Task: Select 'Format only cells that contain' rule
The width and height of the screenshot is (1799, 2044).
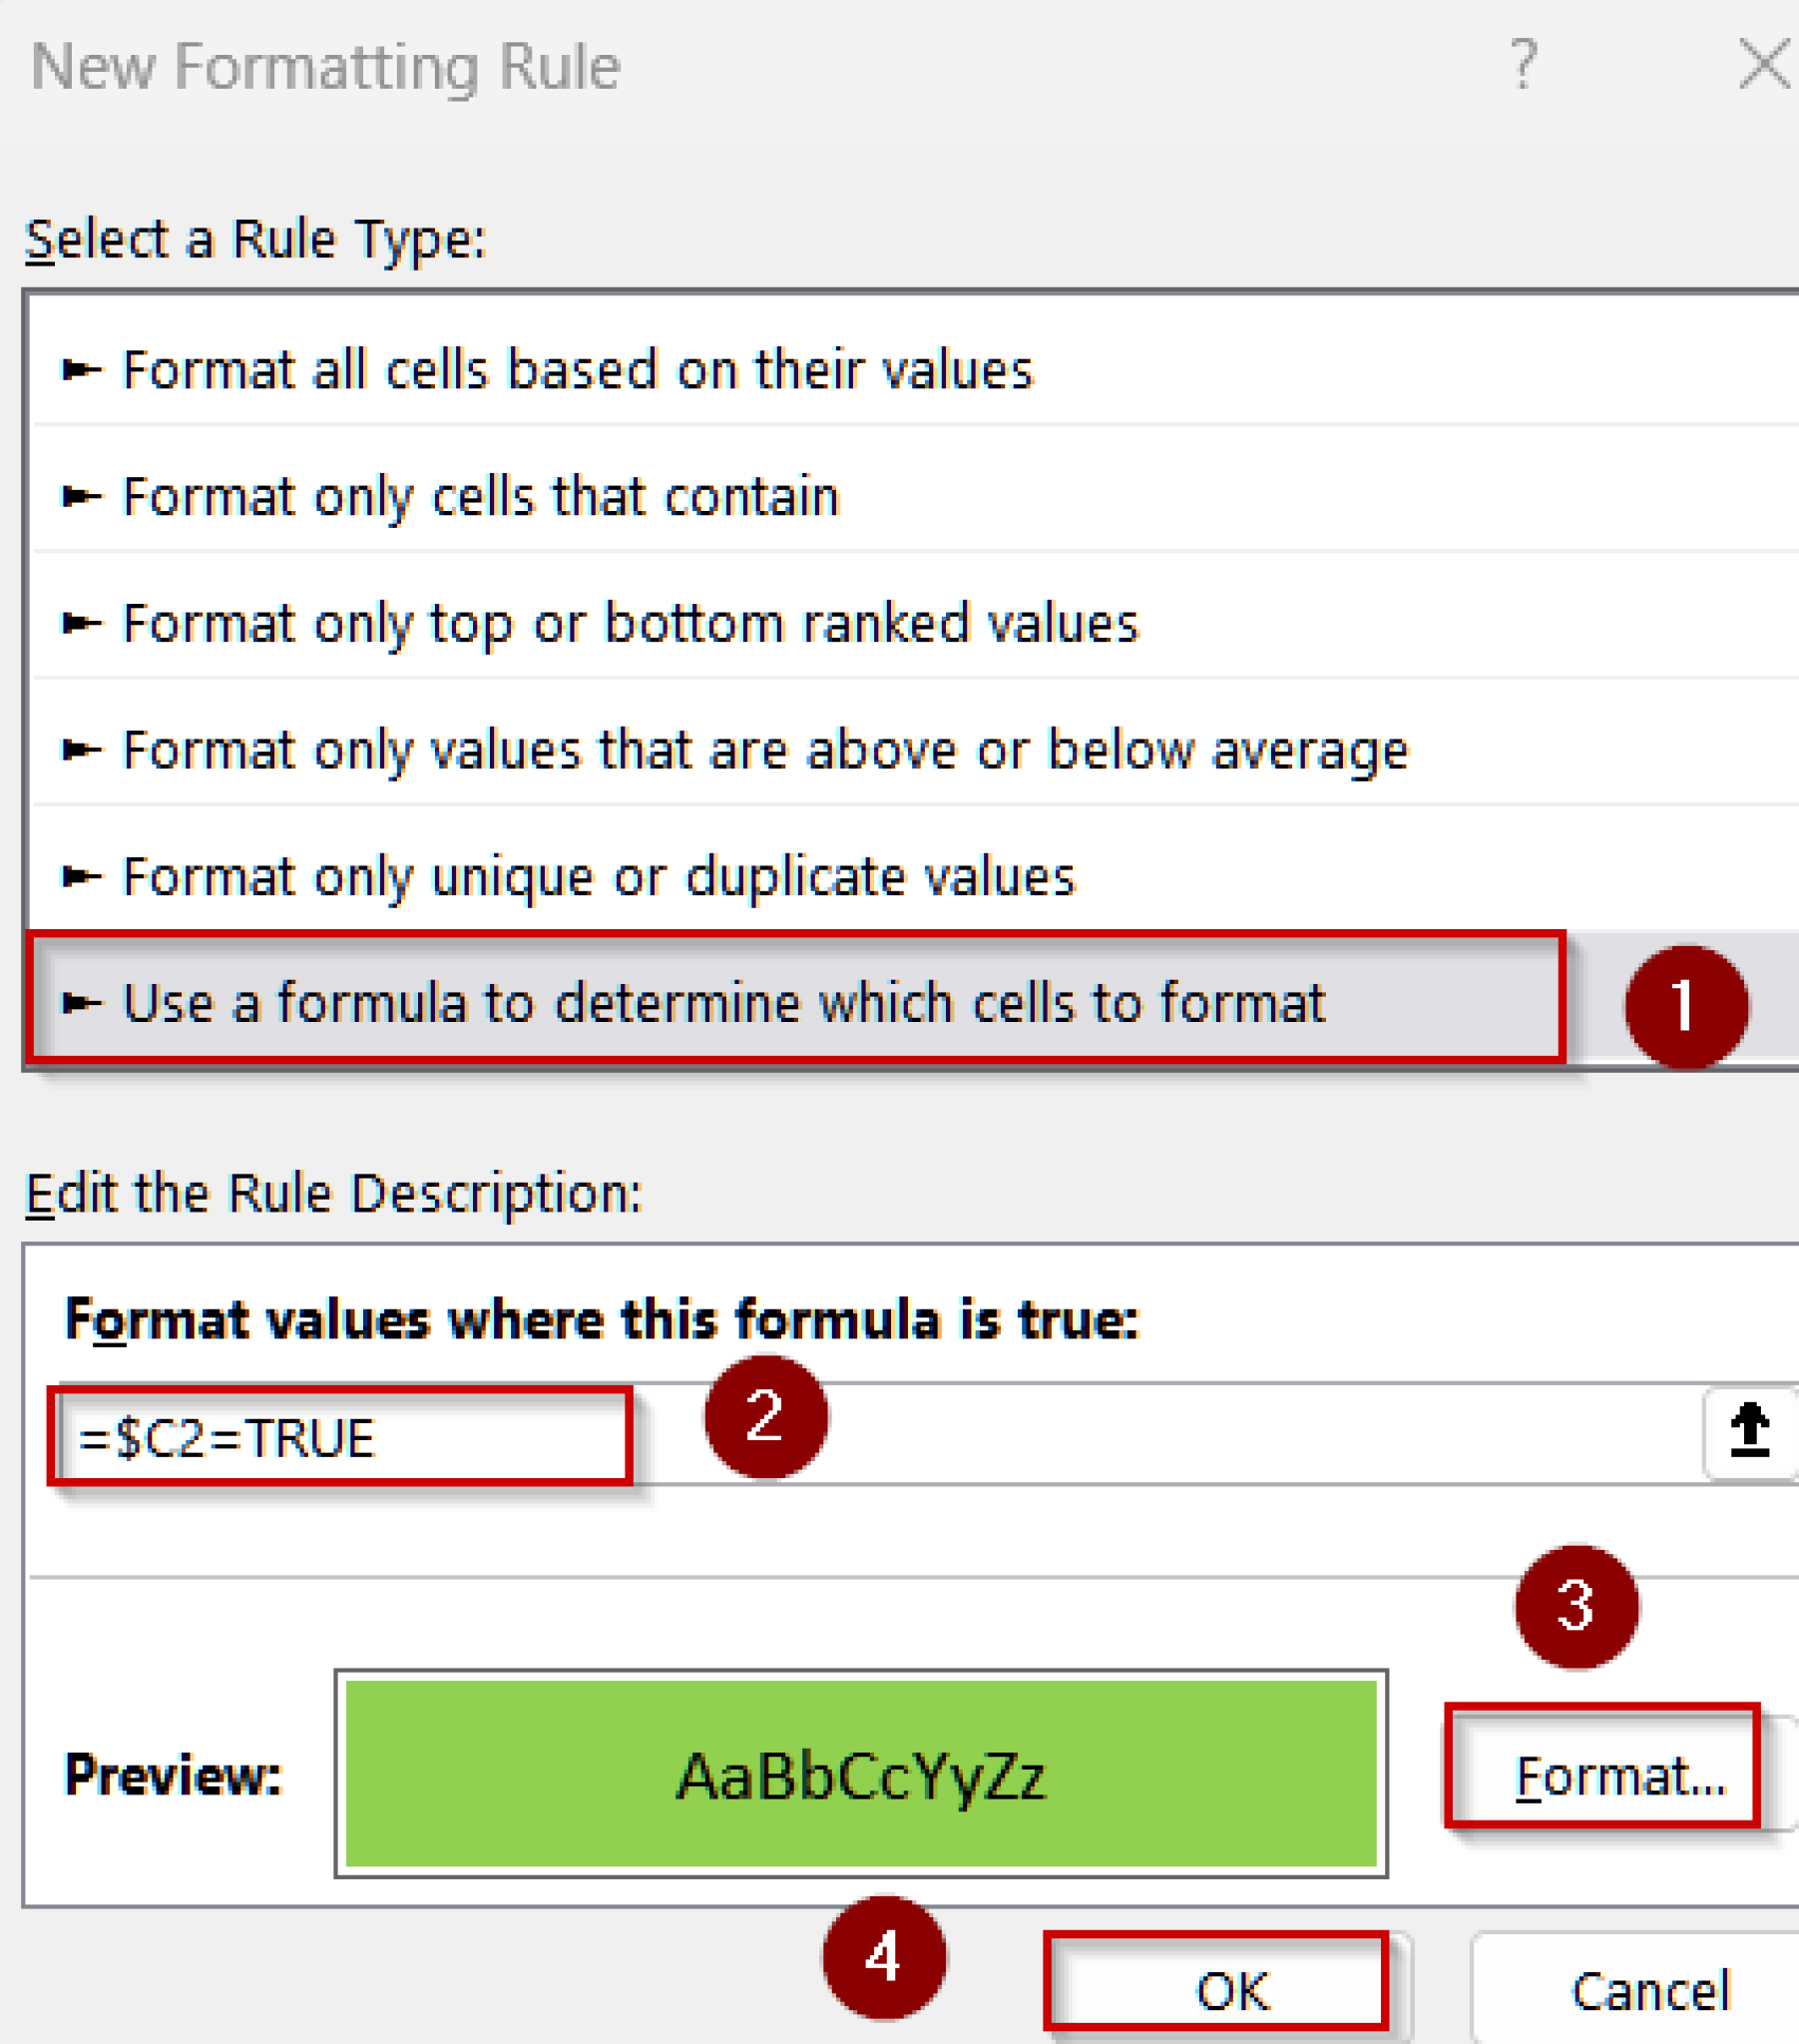Action: 480,497
